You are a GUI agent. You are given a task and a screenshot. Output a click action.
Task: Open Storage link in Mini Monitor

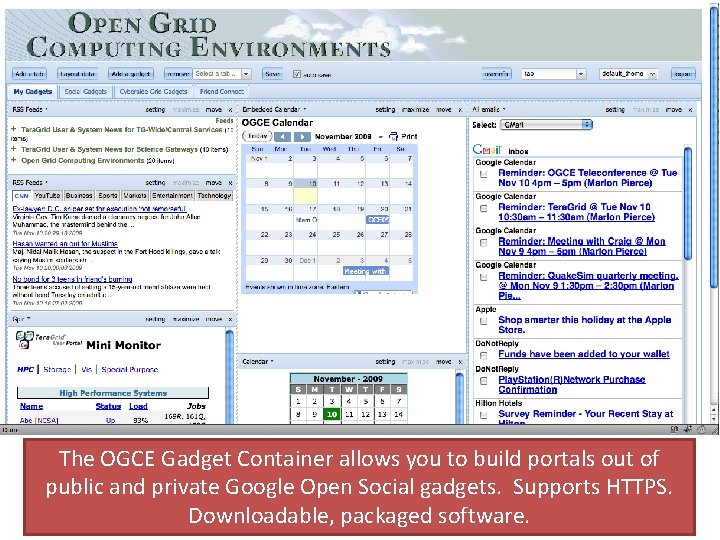(57, 369)
